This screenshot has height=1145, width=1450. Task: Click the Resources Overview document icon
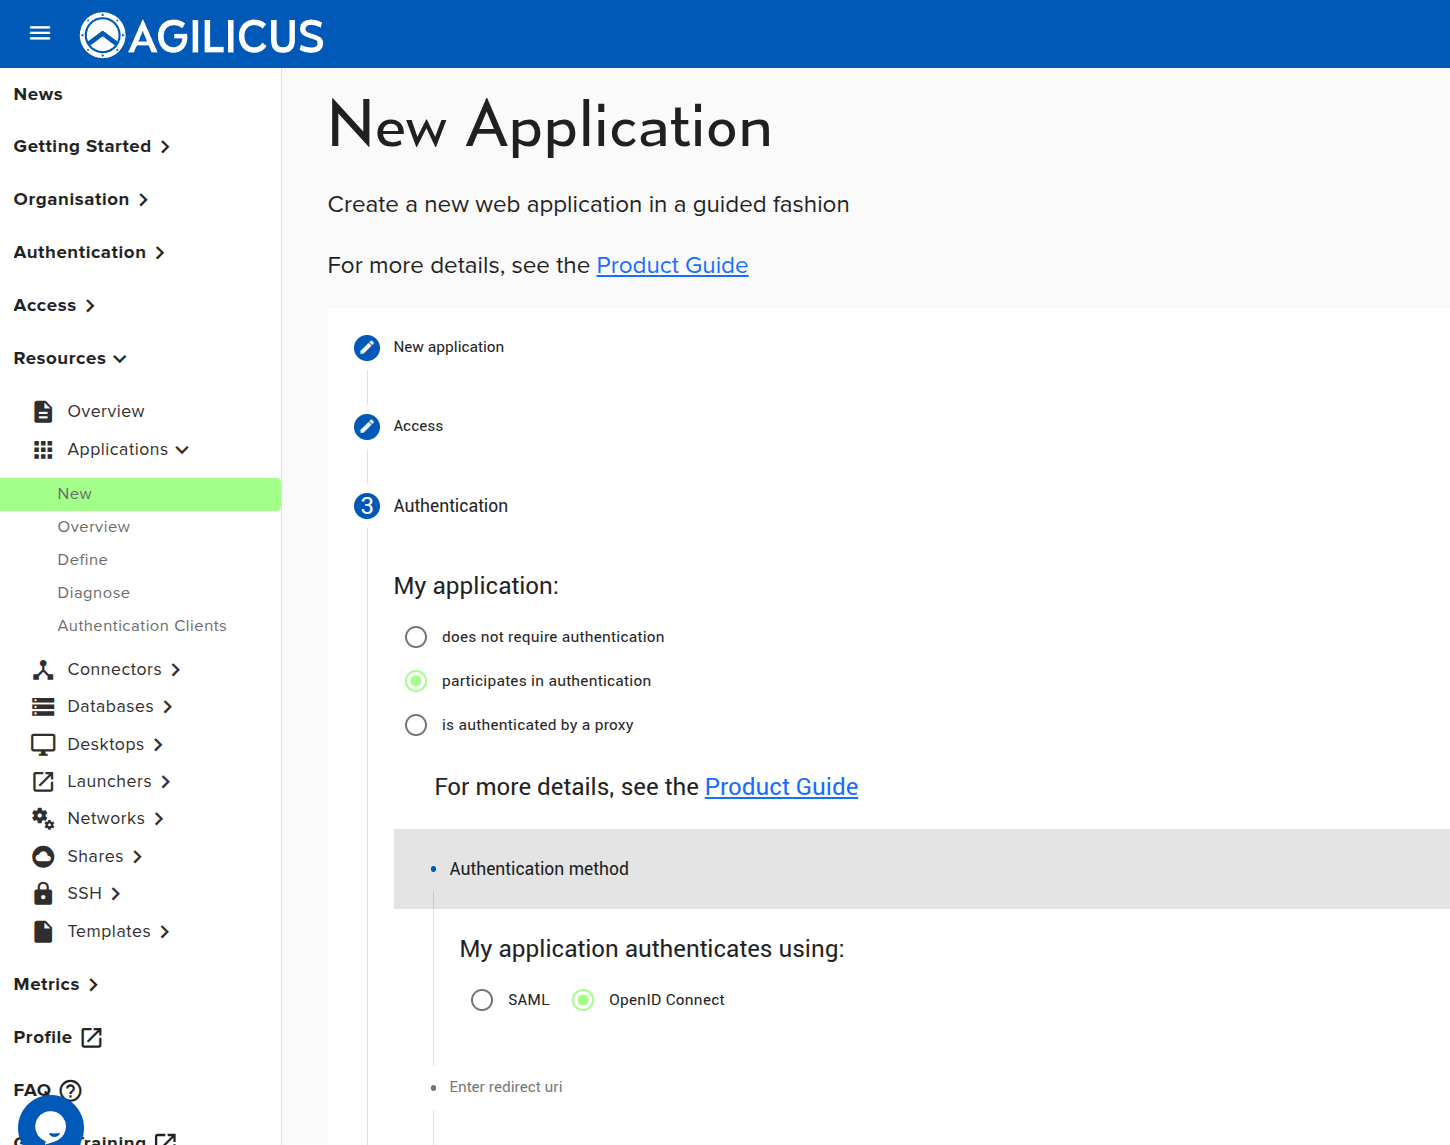pos(43,411)
